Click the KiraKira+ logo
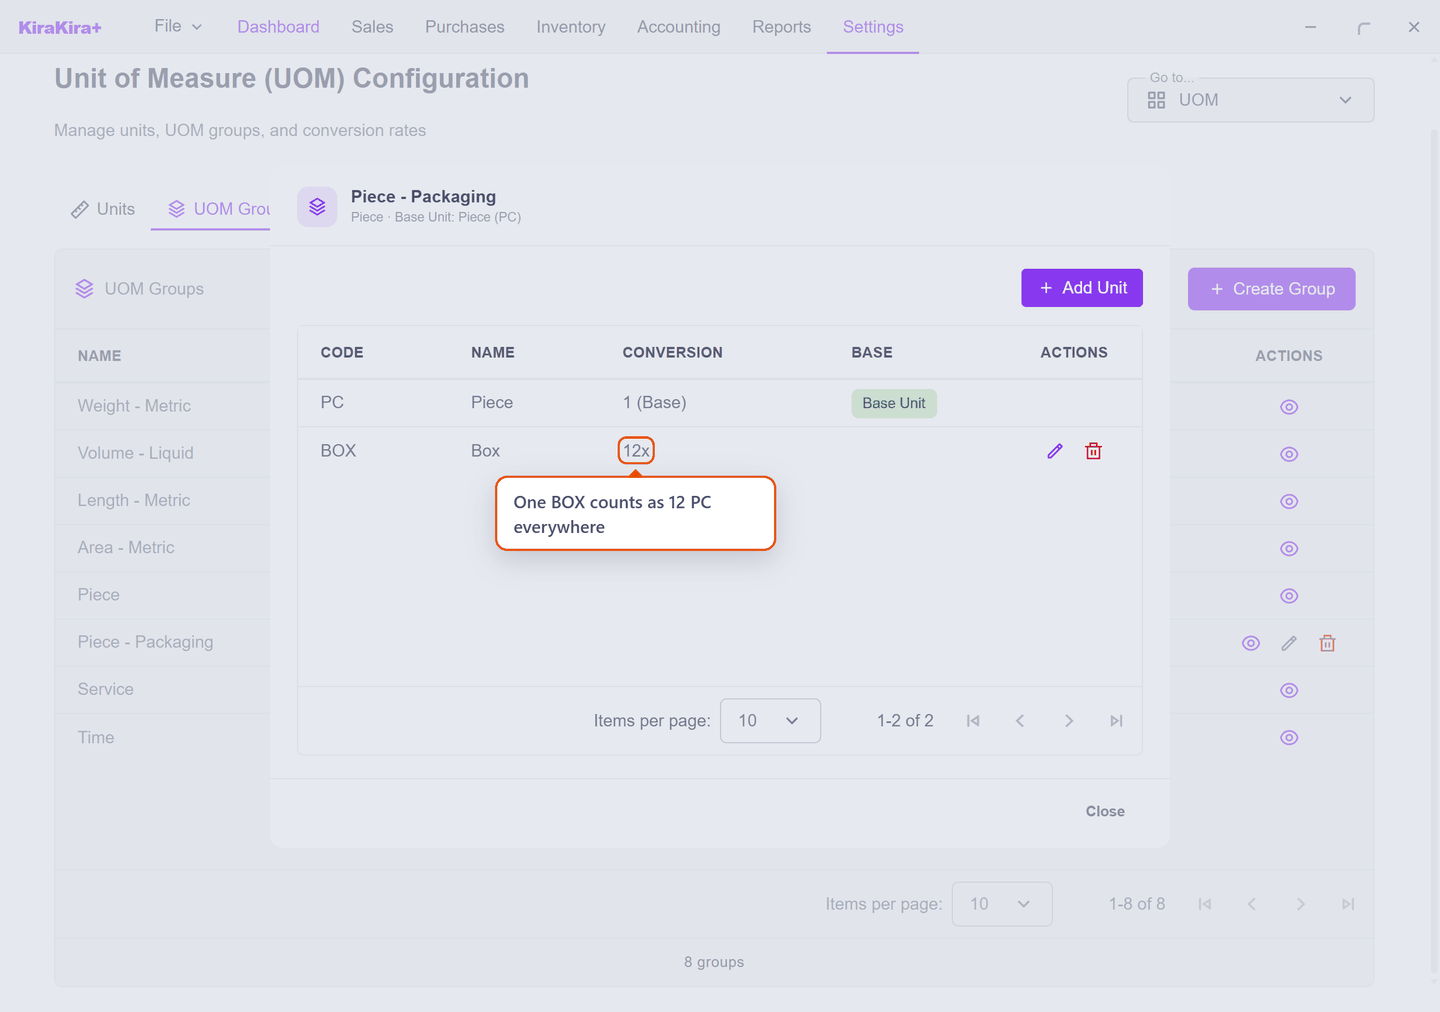 pyautogui.click(x=60, y=27)
